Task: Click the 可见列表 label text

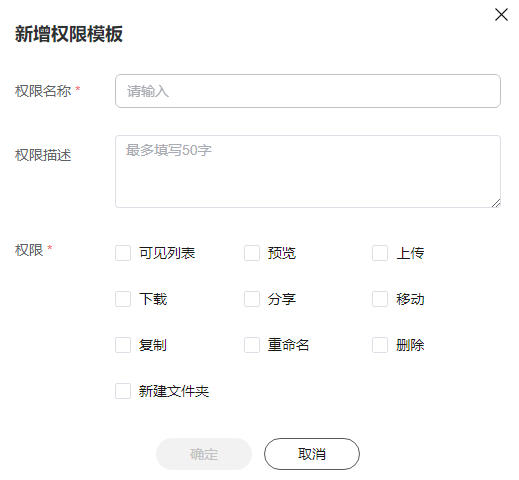Action: 167,253
